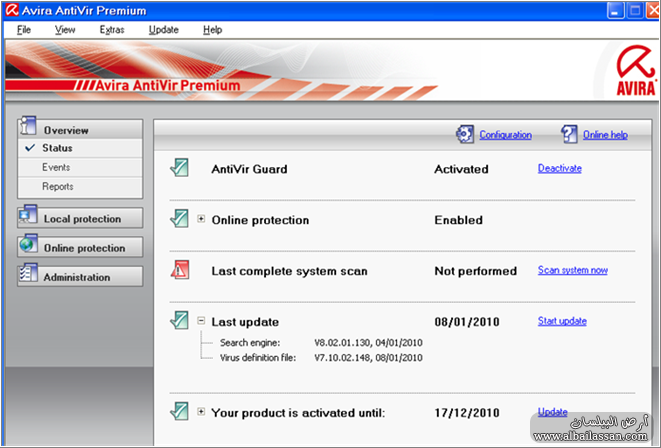Click Online protection green check status icon
This screenshot has width=661, height=448.
[180, 219]
